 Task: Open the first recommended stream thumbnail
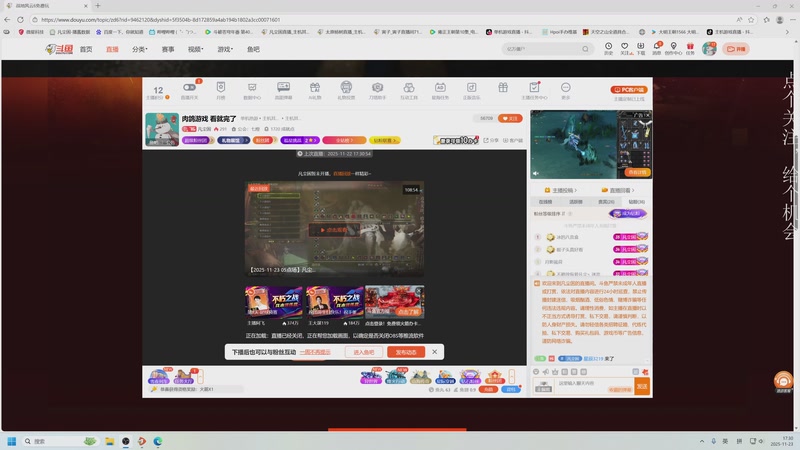274,302
